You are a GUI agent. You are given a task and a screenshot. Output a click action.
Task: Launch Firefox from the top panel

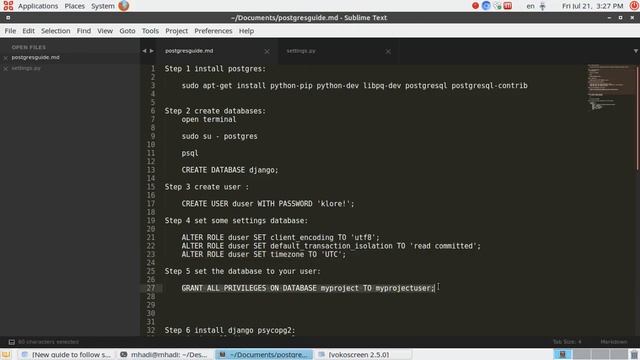click(x=124, y=6)
